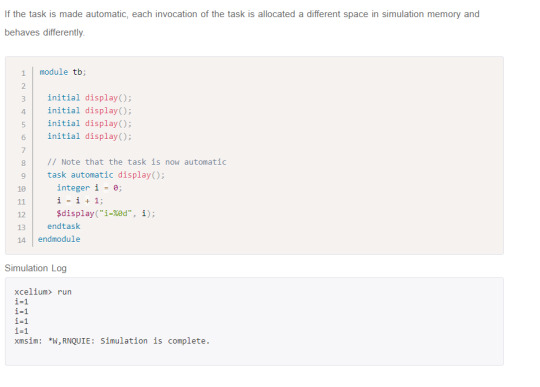This screenshot has height=387, width=540.
Task: Click the 'integer i = 0;' line
Action: tap(90, 188)
